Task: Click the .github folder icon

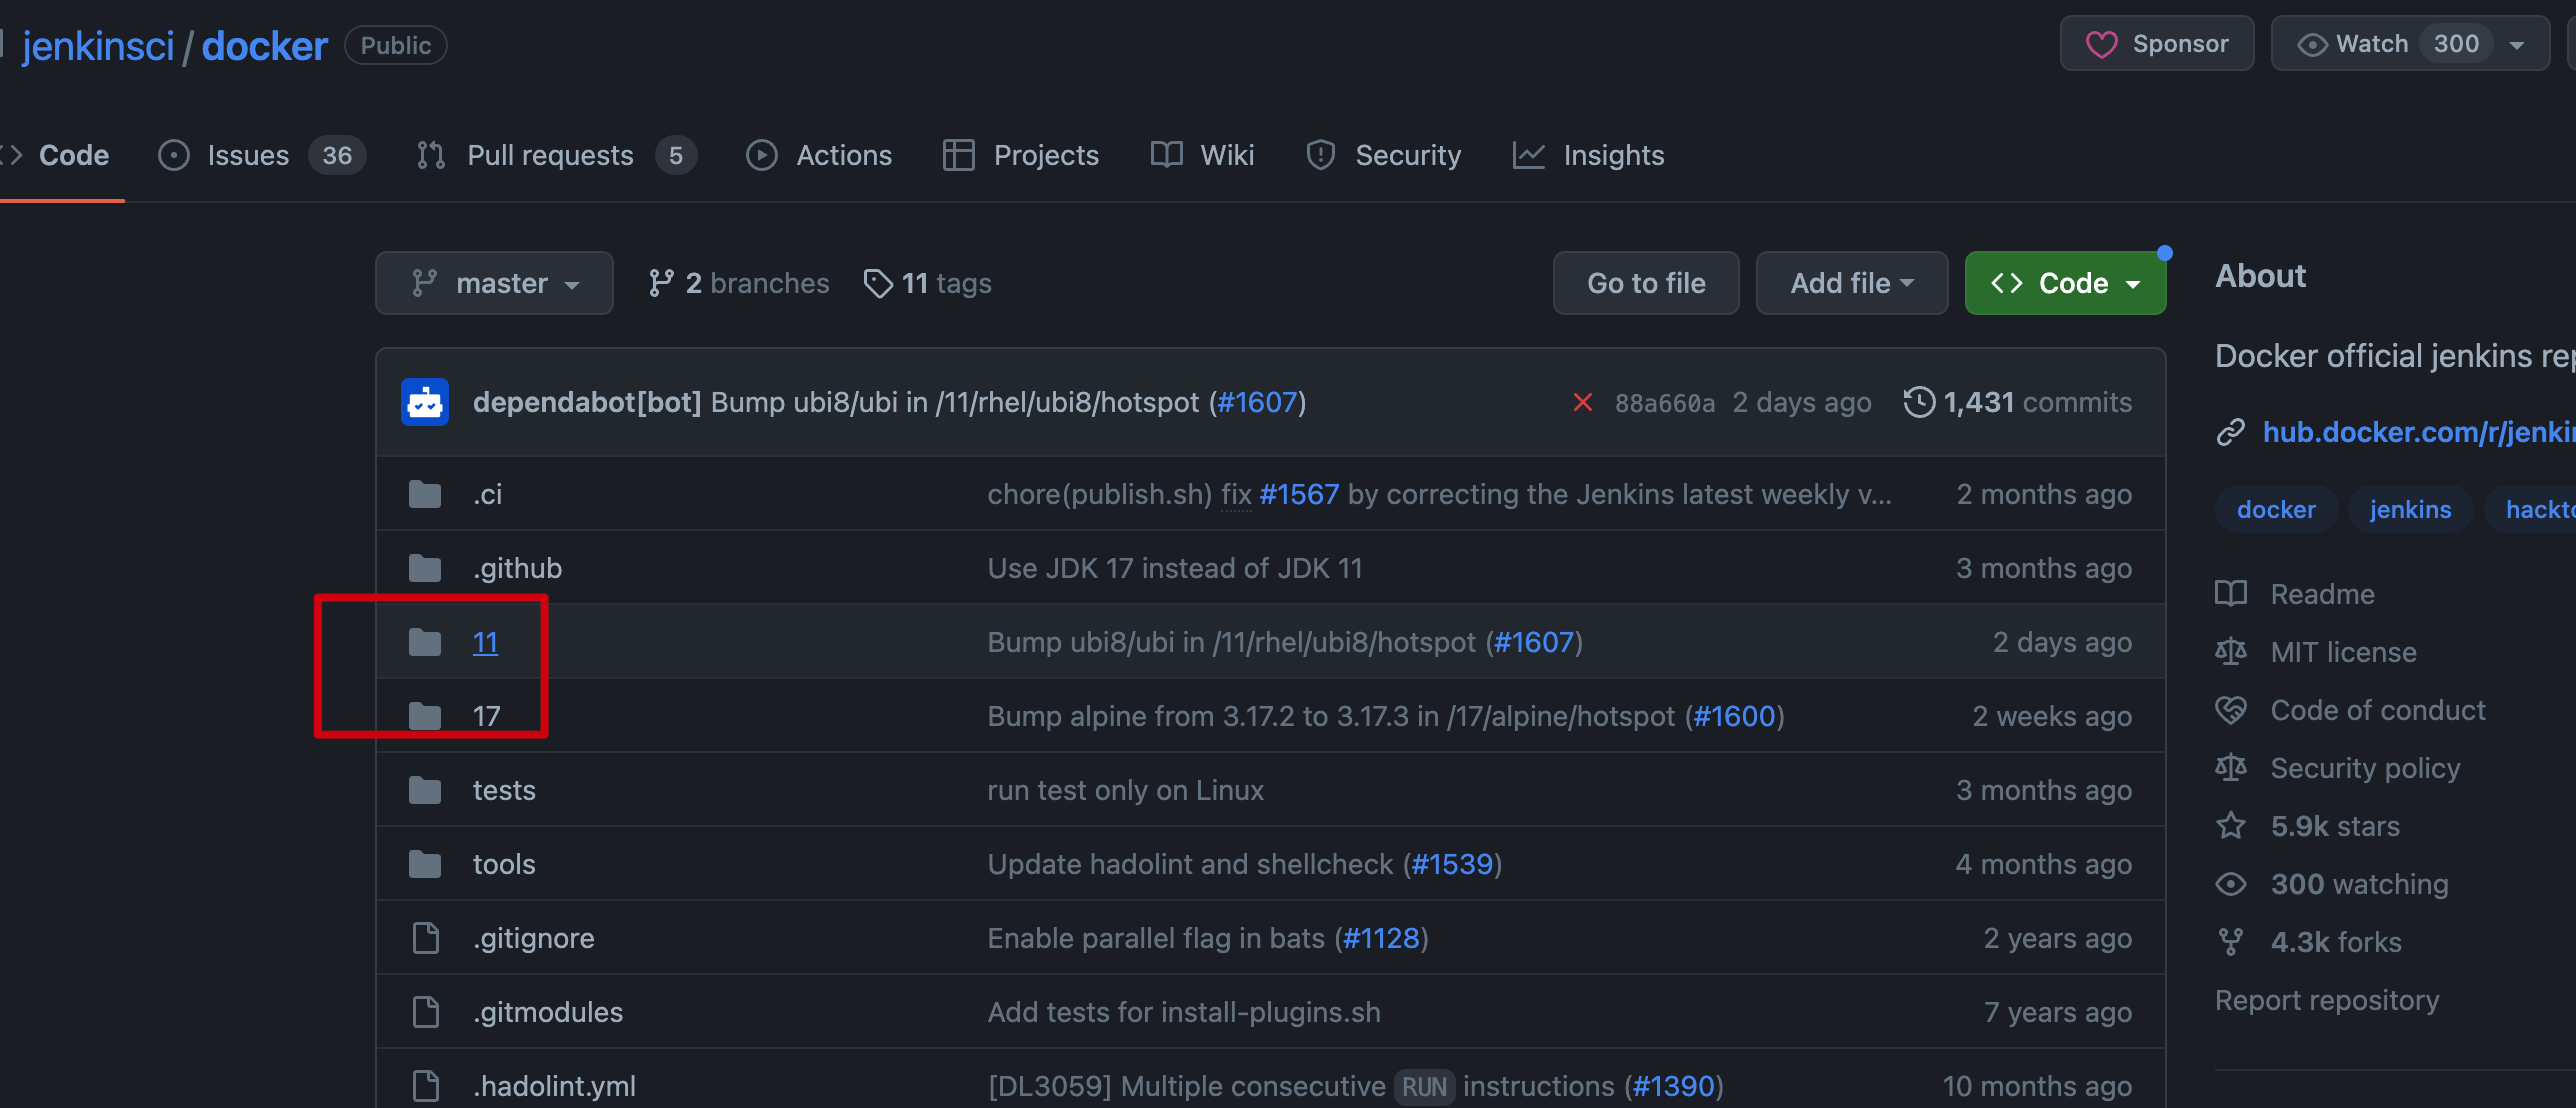Action: (425, 568)
